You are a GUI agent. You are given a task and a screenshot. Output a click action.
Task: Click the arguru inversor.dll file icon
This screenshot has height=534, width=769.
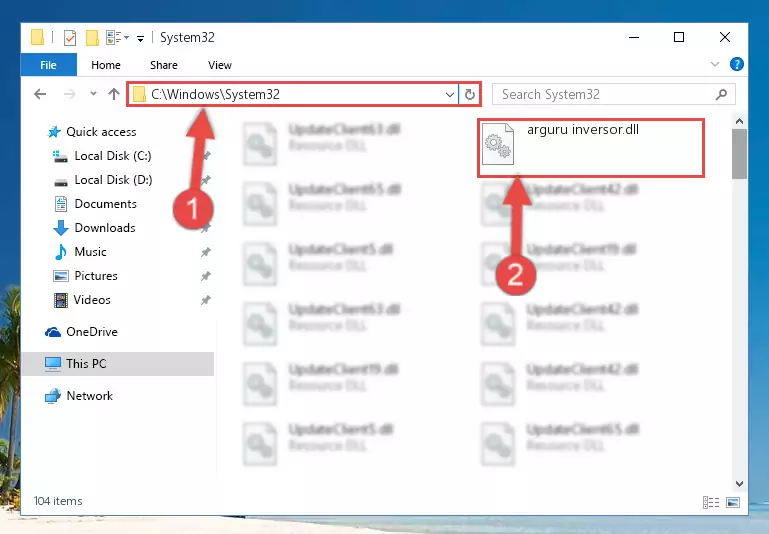pyautogui.click(x=498, y=144)
